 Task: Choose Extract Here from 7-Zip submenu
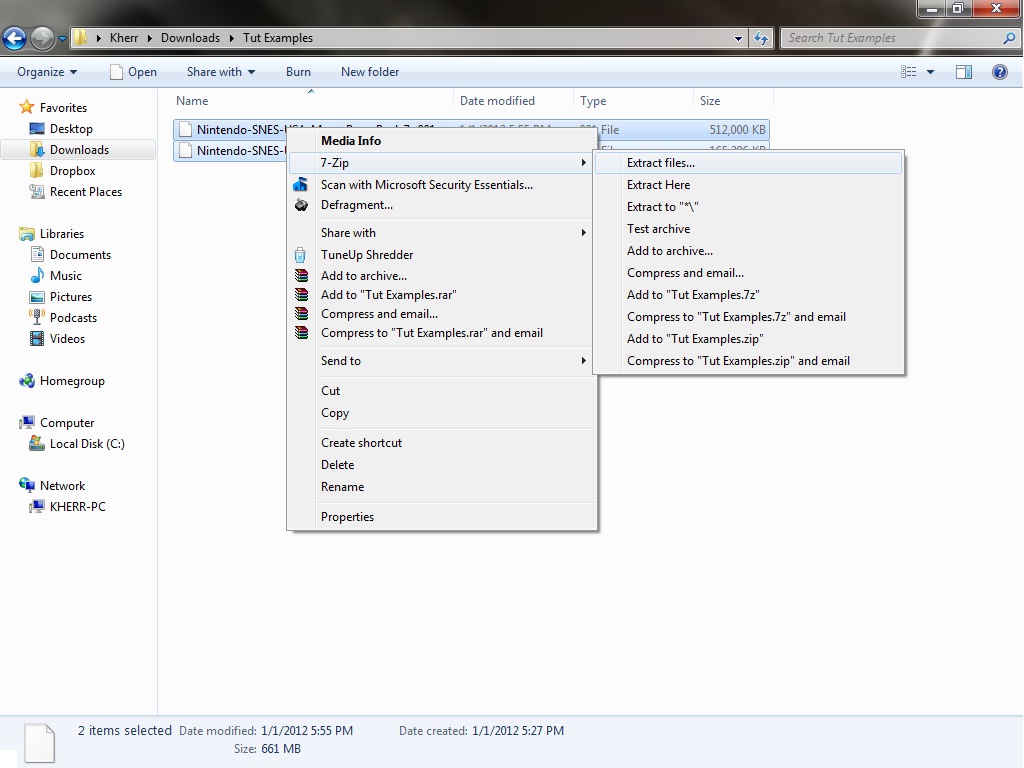(x=658, y=185)
